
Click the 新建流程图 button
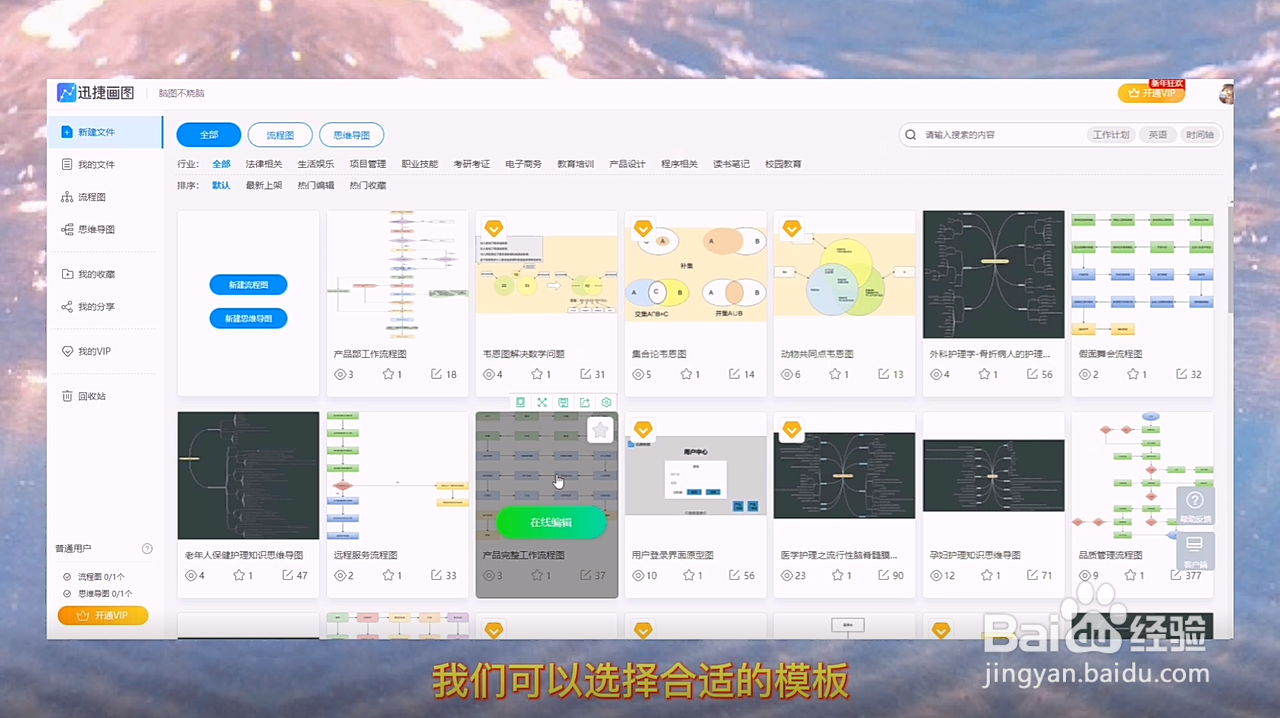(x=248, y=285)
